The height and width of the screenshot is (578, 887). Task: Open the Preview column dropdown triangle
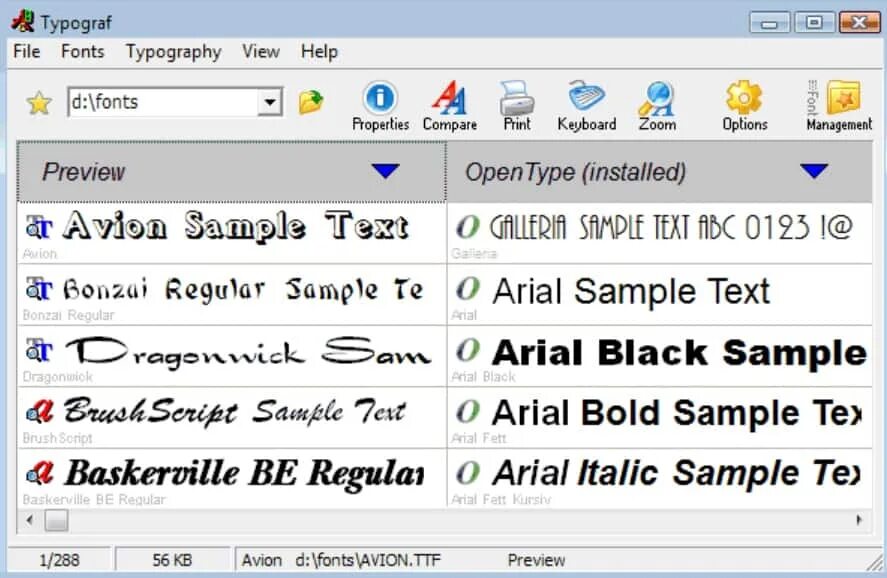click(386, 171)
